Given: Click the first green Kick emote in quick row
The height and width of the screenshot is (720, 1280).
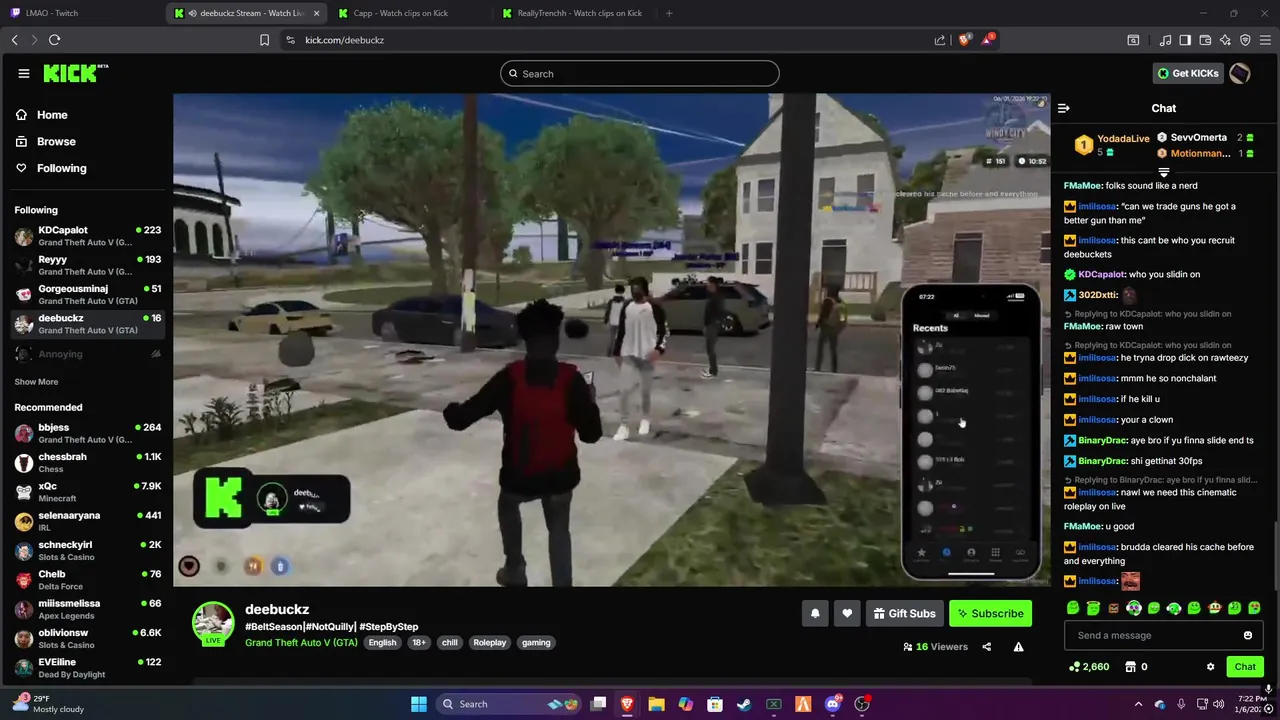Looking at the screenshot, I should pyautogui.click(x=1073, y=608).
